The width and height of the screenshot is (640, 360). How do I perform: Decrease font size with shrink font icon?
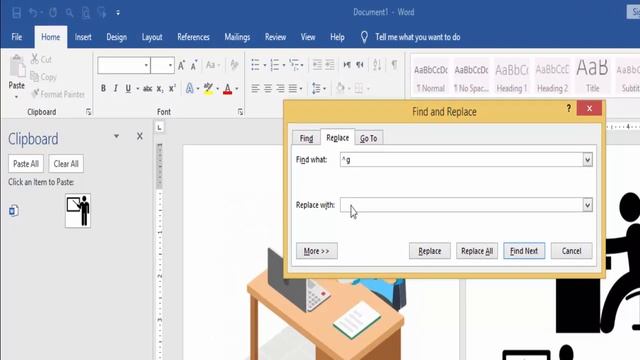[194, 65]
